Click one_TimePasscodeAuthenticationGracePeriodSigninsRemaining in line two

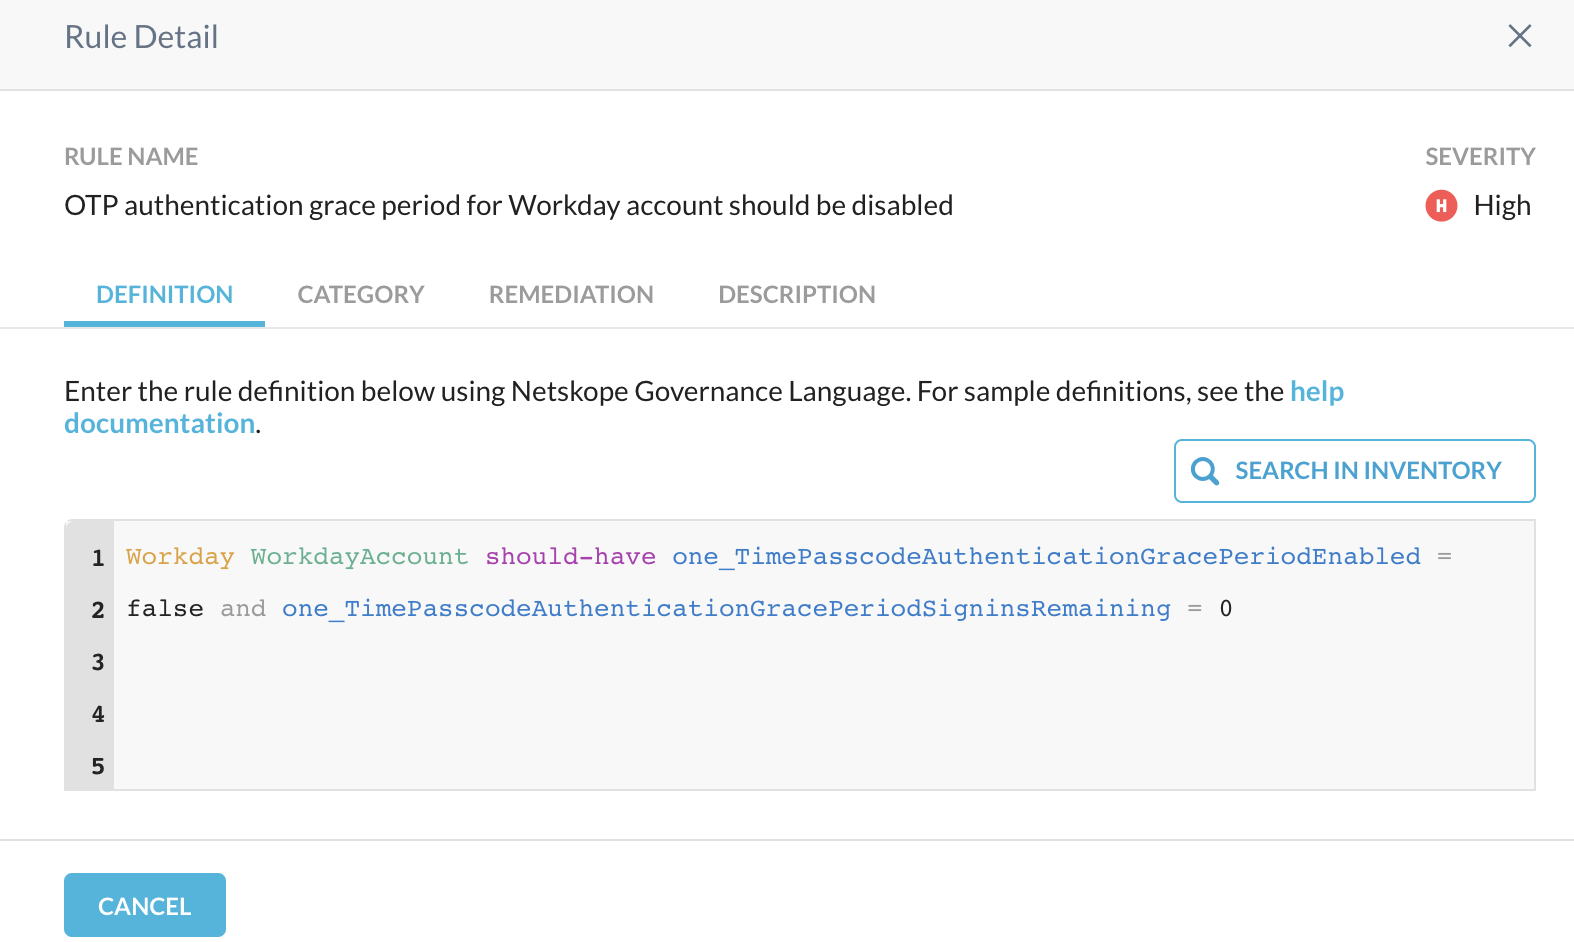coord(726,609)
